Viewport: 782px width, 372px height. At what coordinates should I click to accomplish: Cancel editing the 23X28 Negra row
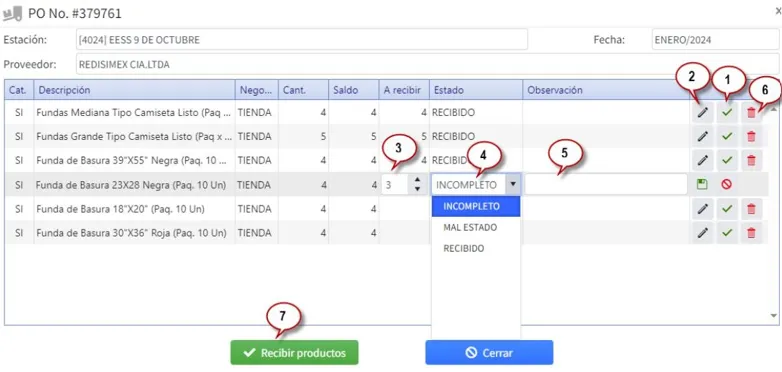coord(726,185)
